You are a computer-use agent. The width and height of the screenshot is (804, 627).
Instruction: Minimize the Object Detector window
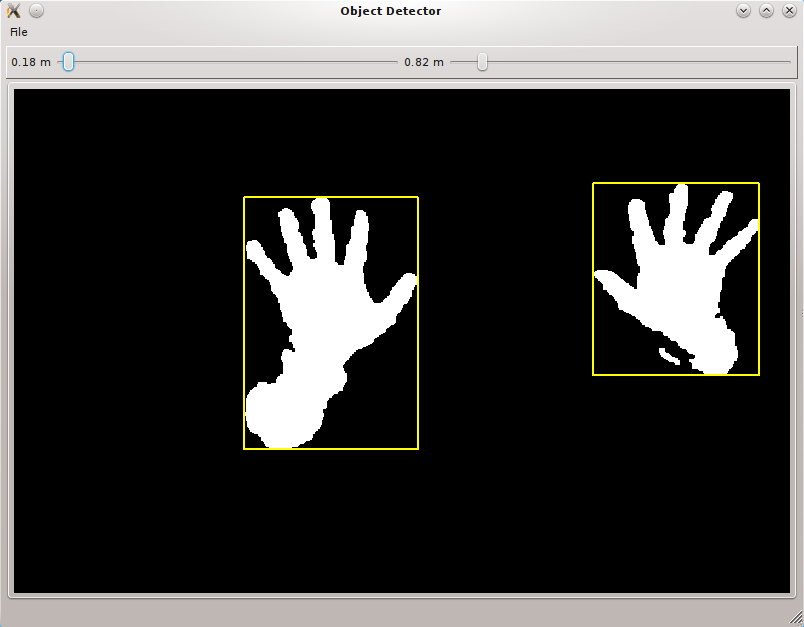743,10
